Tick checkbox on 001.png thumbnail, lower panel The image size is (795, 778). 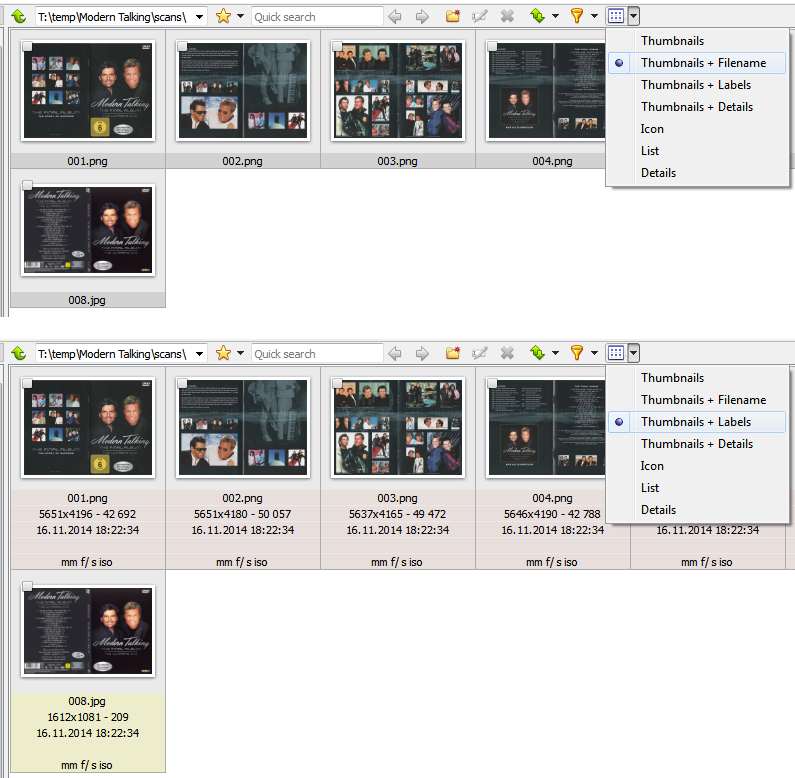[x=27, y=383]
